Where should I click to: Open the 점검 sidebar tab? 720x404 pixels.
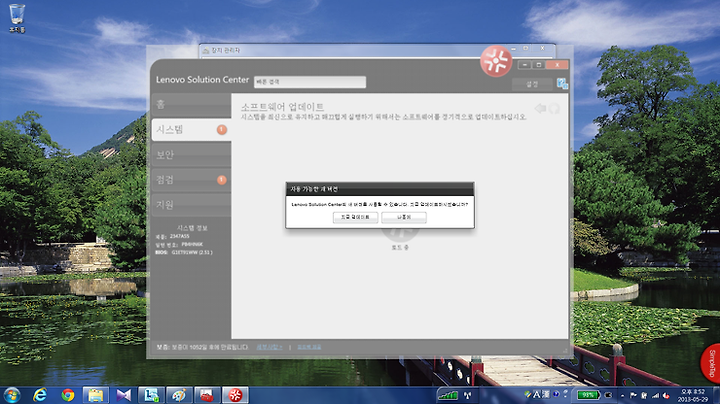(191, 180)
